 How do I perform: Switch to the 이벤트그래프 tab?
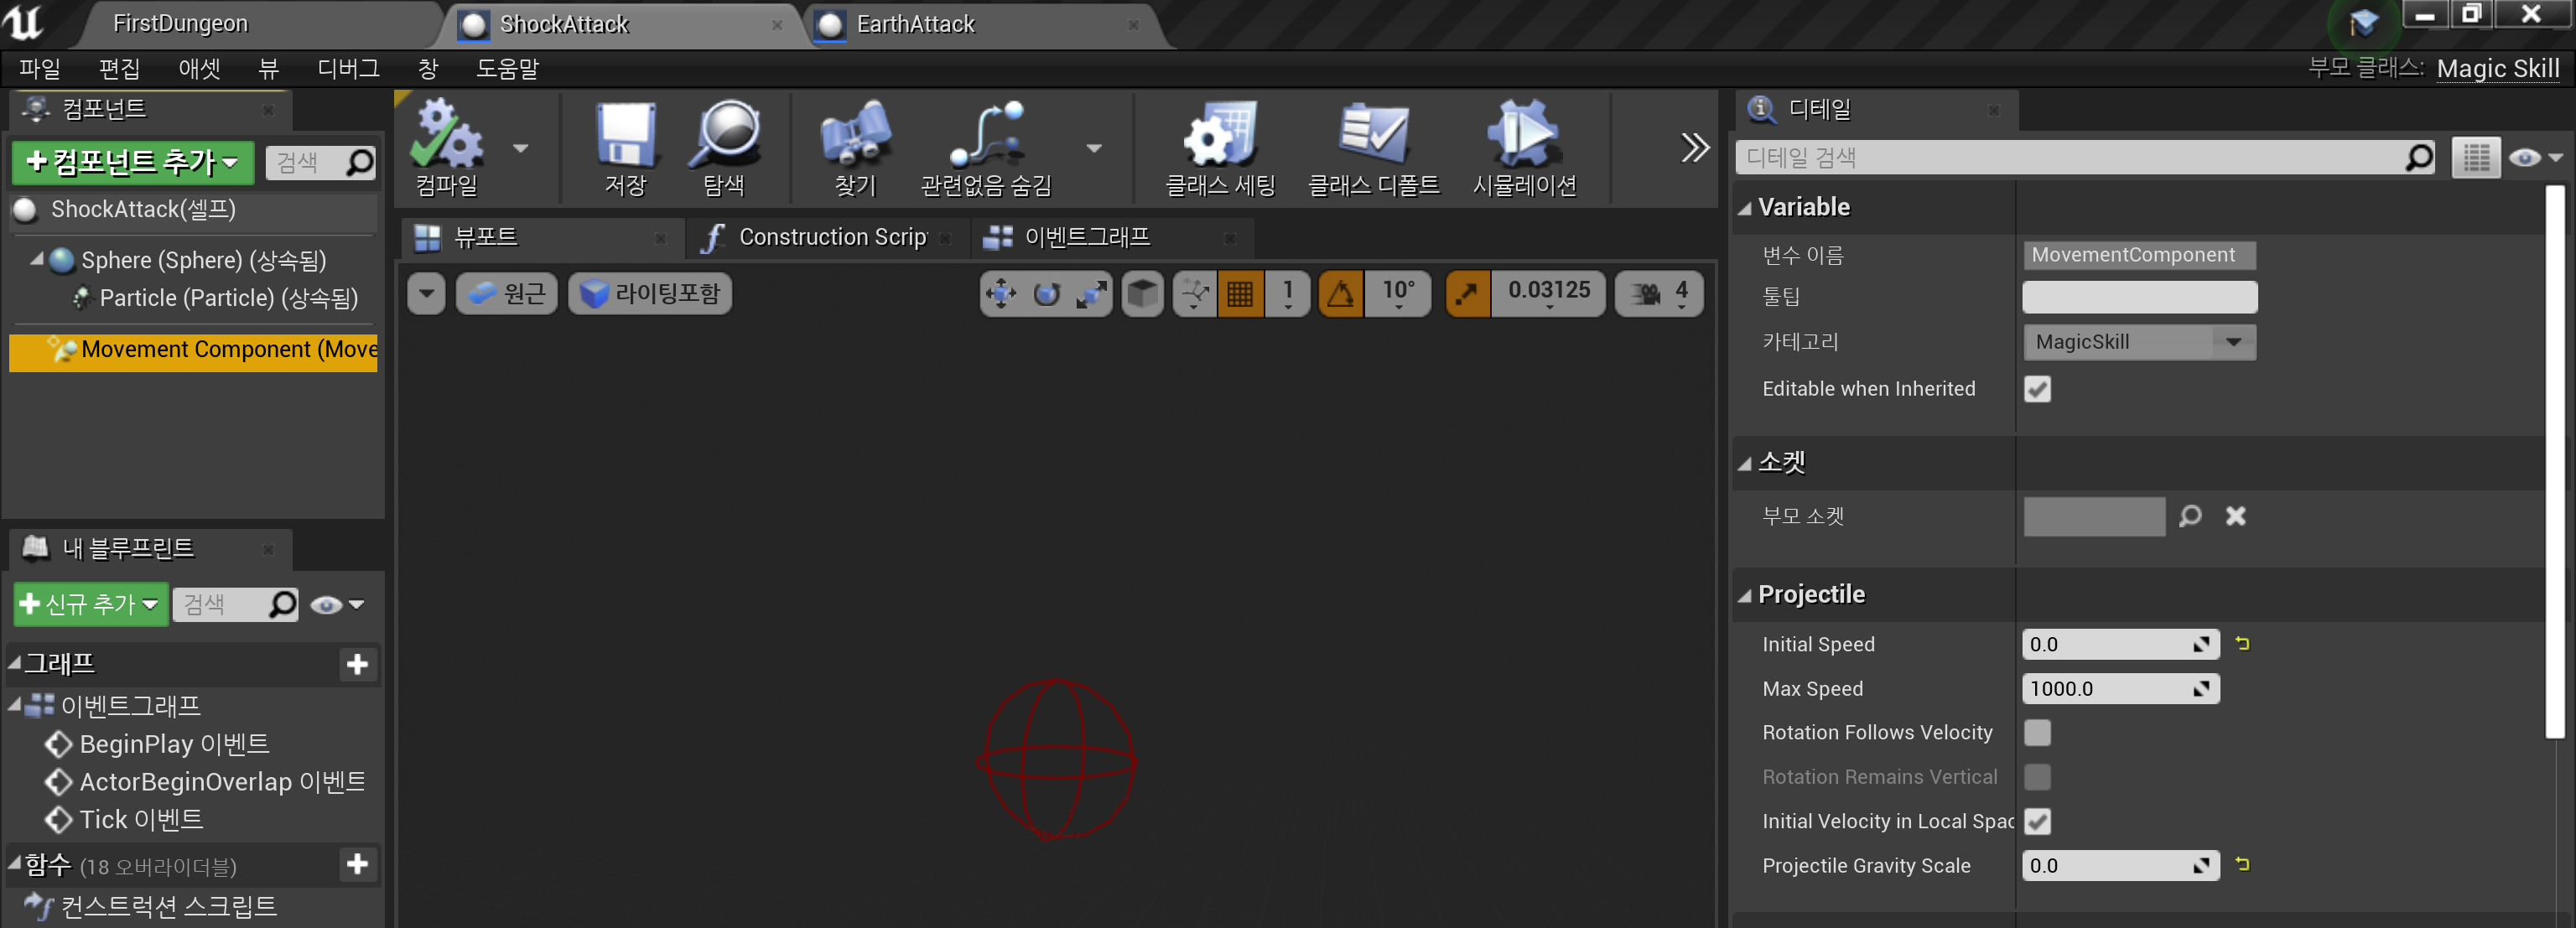[x=1086, y=237]
